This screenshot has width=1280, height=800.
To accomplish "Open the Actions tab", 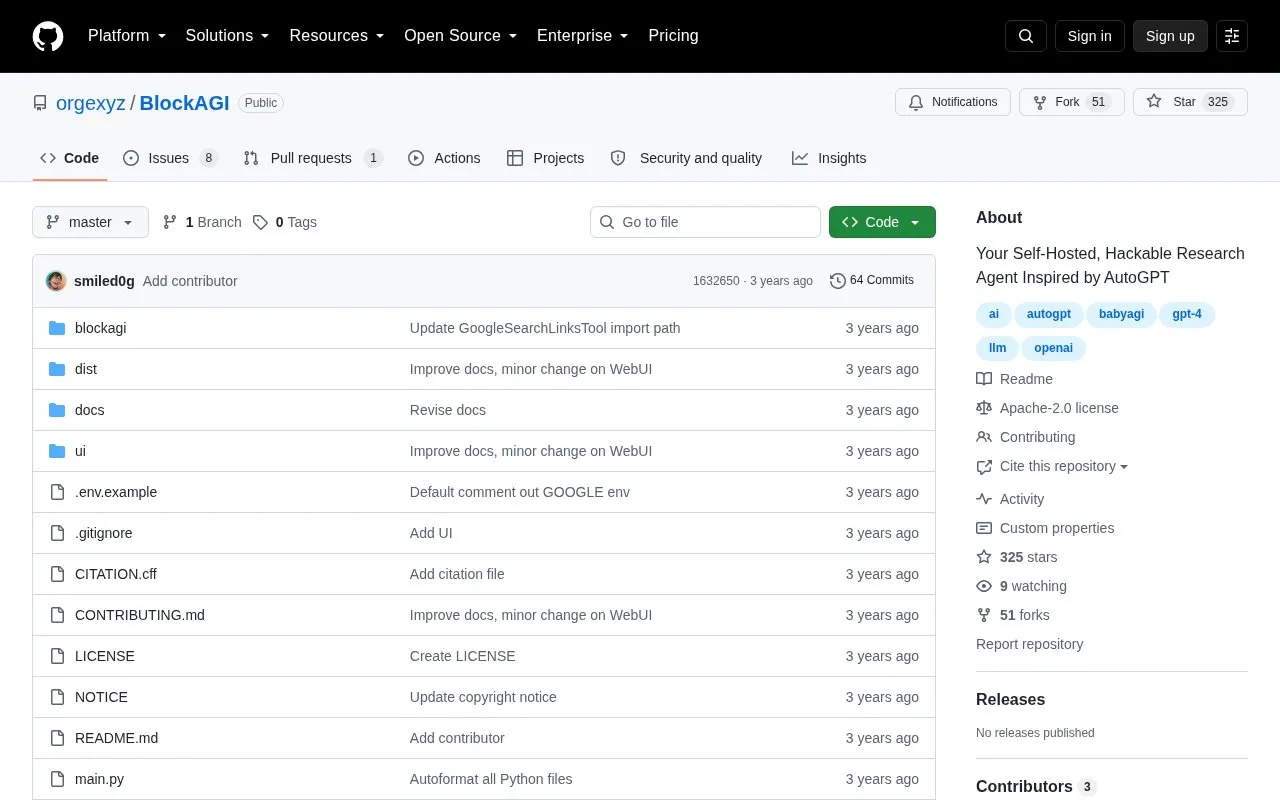I will click(x=444, y=158).
